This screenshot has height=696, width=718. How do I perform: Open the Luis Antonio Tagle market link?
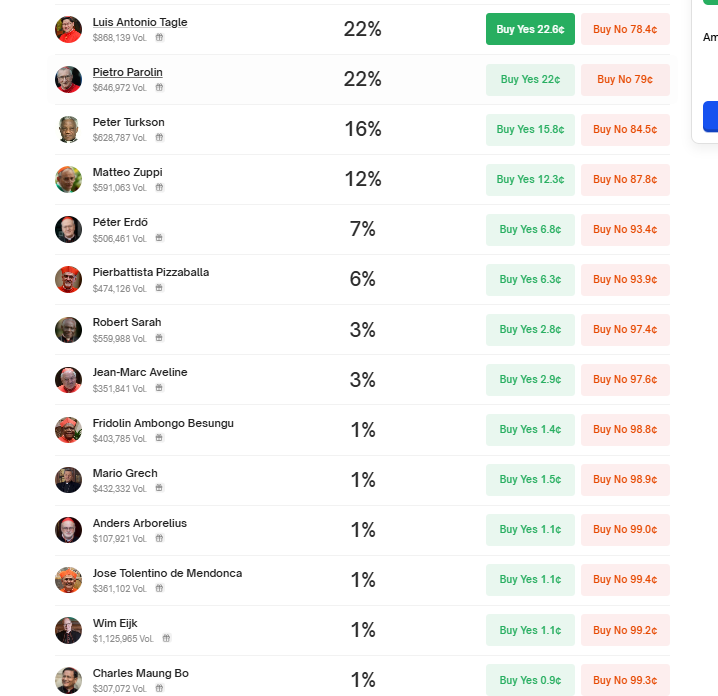click(x=140, y=22)
